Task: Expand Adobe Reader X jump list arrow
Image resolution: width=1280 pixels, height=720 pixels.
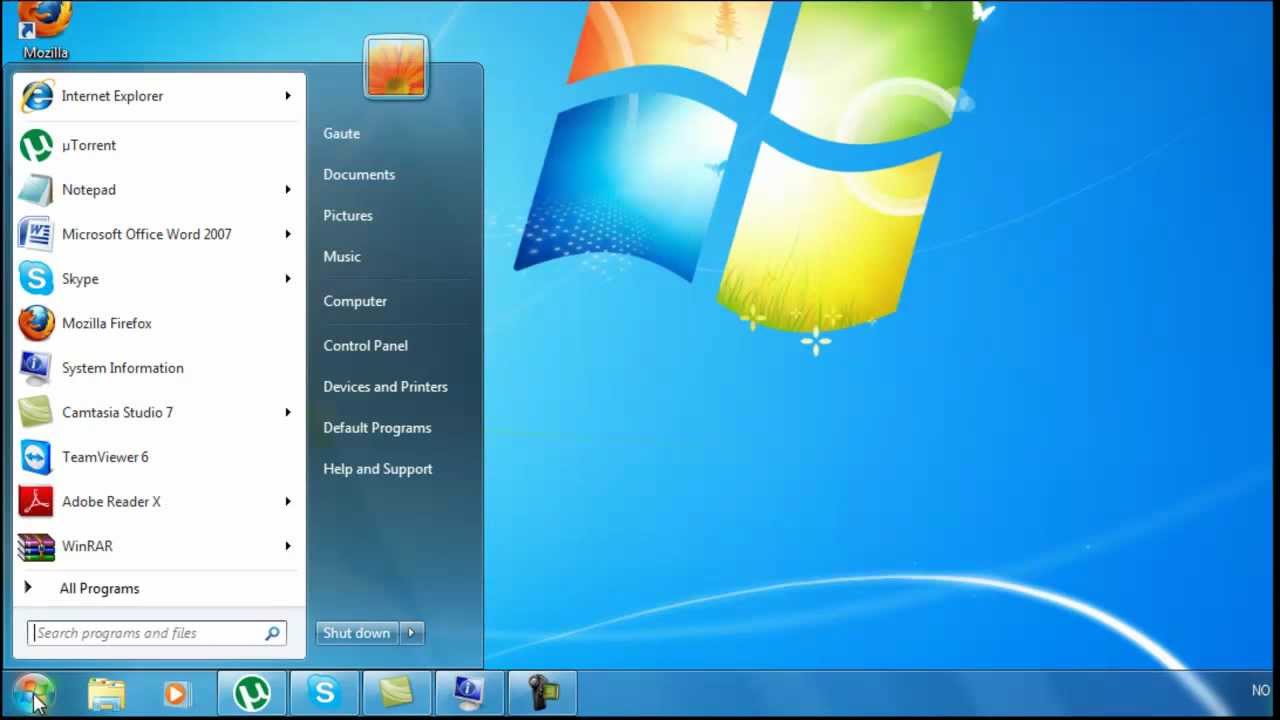Action: point(288,501)
